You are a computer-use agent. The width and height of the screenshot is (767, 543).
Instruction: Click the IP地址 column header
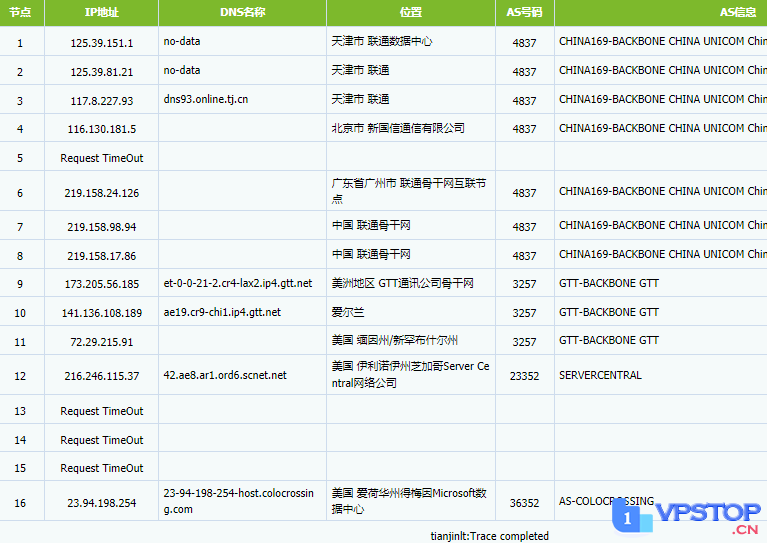(102, 12)
